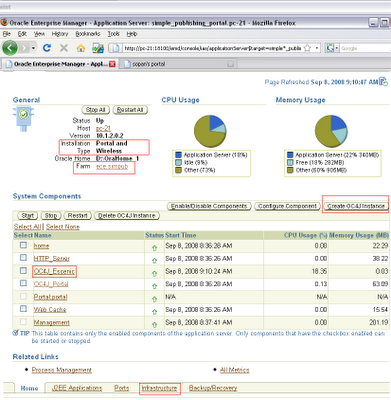Viewport: 391px width, 400px height.
Task: Open the Help menu
Action: coord(132,34)
